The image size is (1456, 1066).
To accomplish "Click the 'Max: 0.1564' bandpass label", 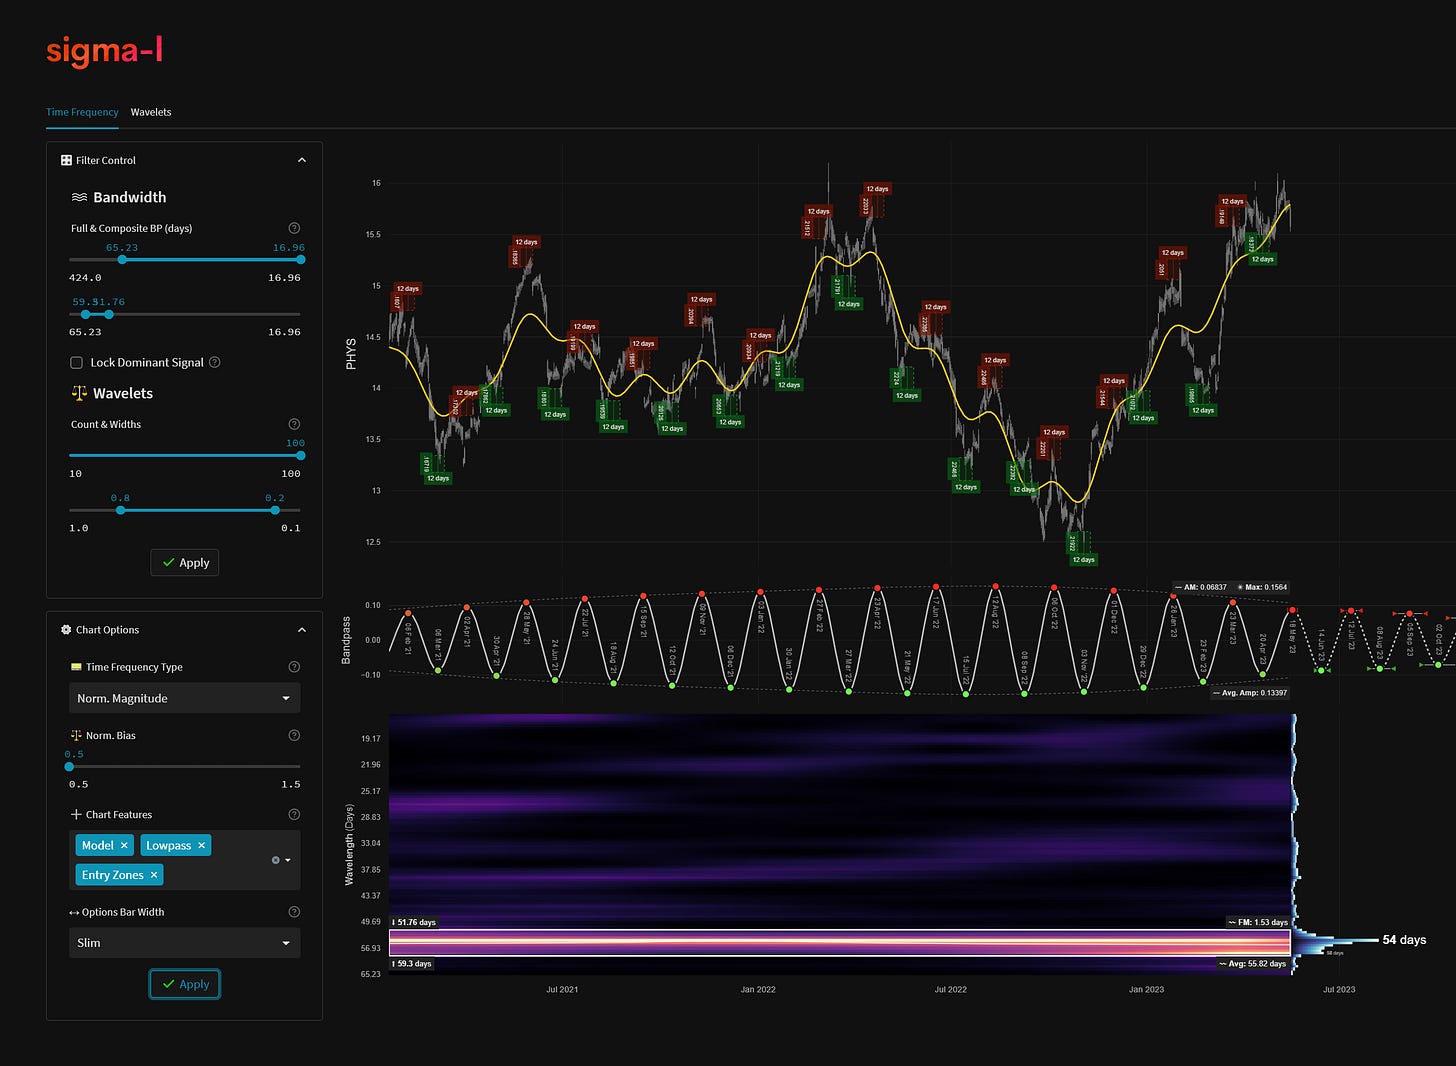I will [x=1262, y=587].
